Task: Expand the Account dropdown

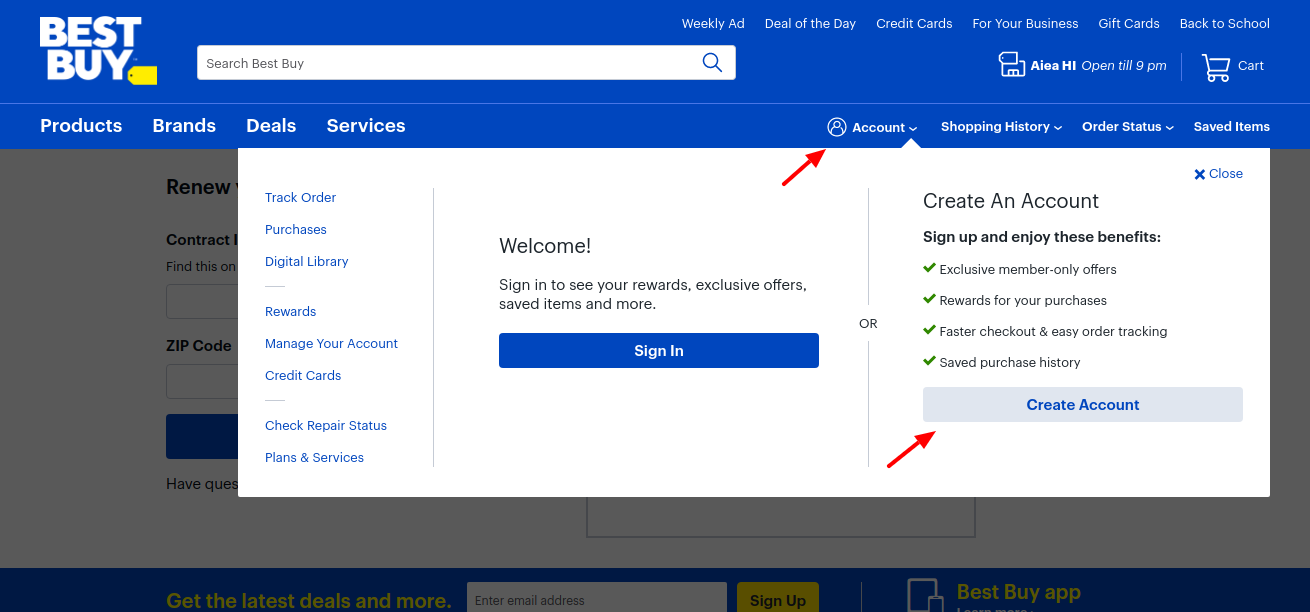Action: tap(872, 127)
